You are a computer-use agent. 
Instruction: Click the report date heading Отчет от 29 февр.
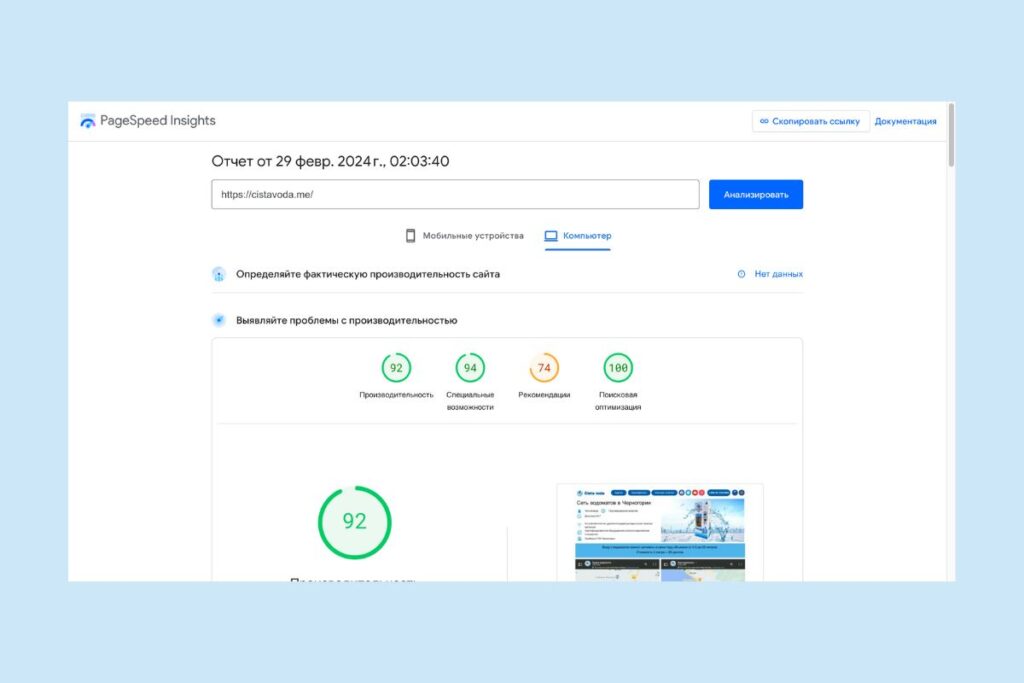click(330, 161)
